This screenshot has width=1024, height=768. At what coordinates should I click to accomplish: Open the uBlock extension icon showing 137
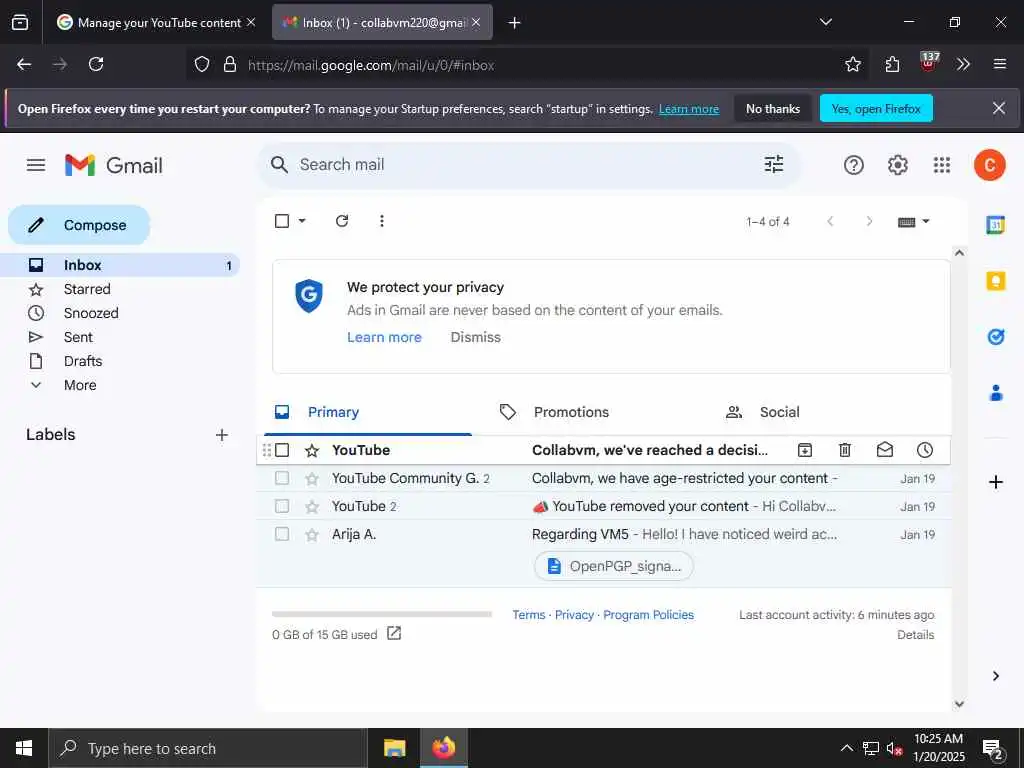(929, 62)
